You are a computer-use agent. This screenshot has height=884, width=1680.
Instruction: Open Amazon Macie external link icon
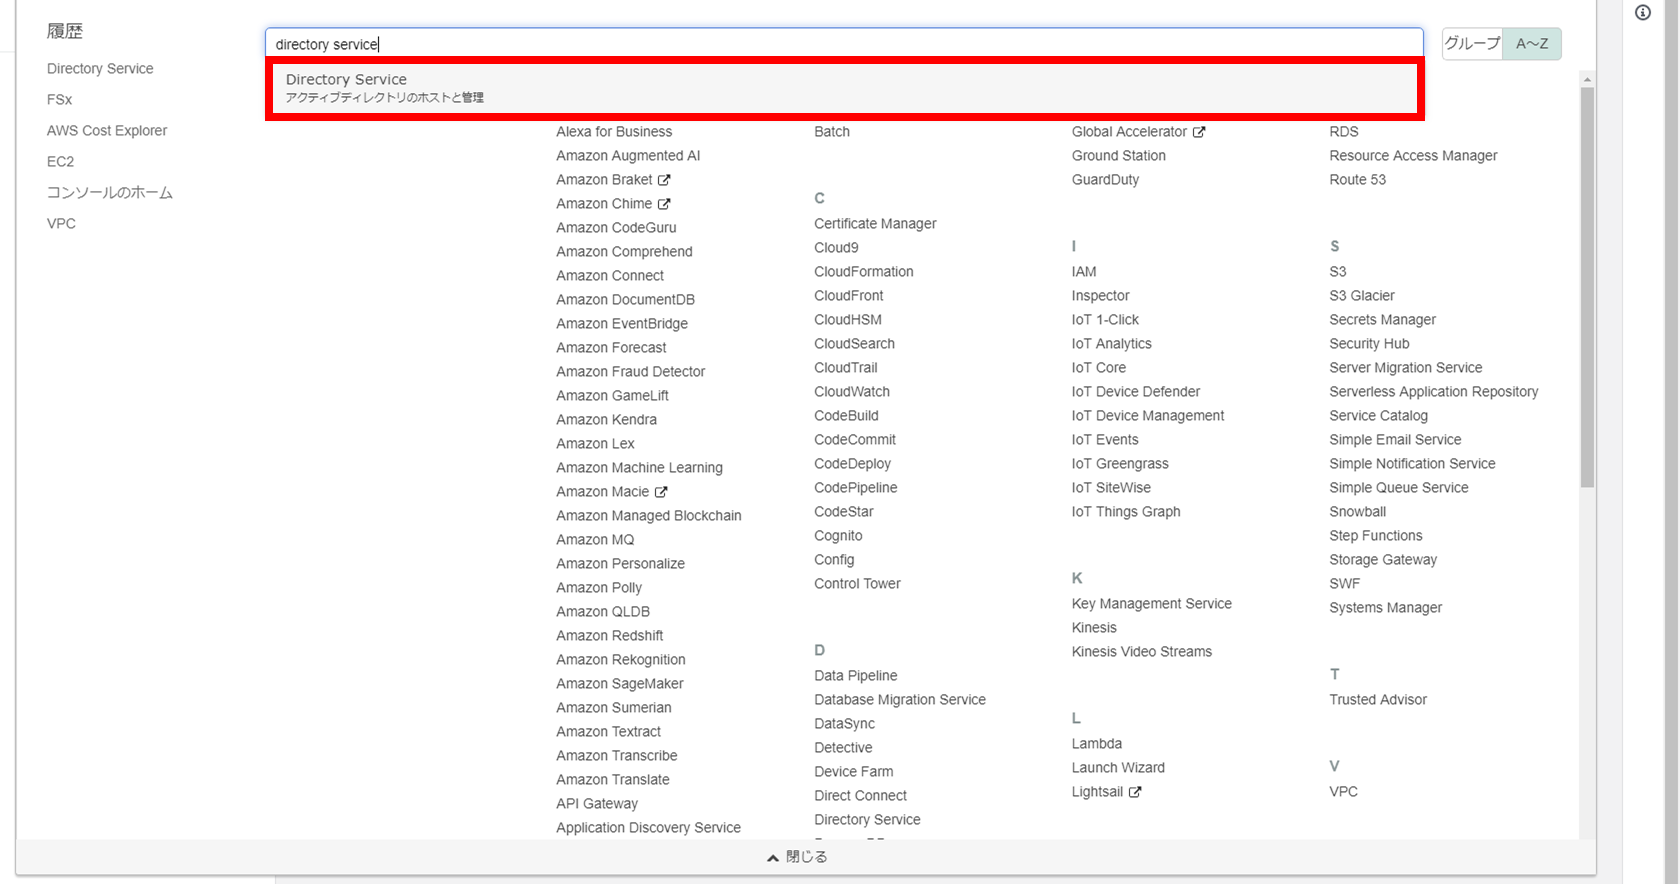(661, 492)
